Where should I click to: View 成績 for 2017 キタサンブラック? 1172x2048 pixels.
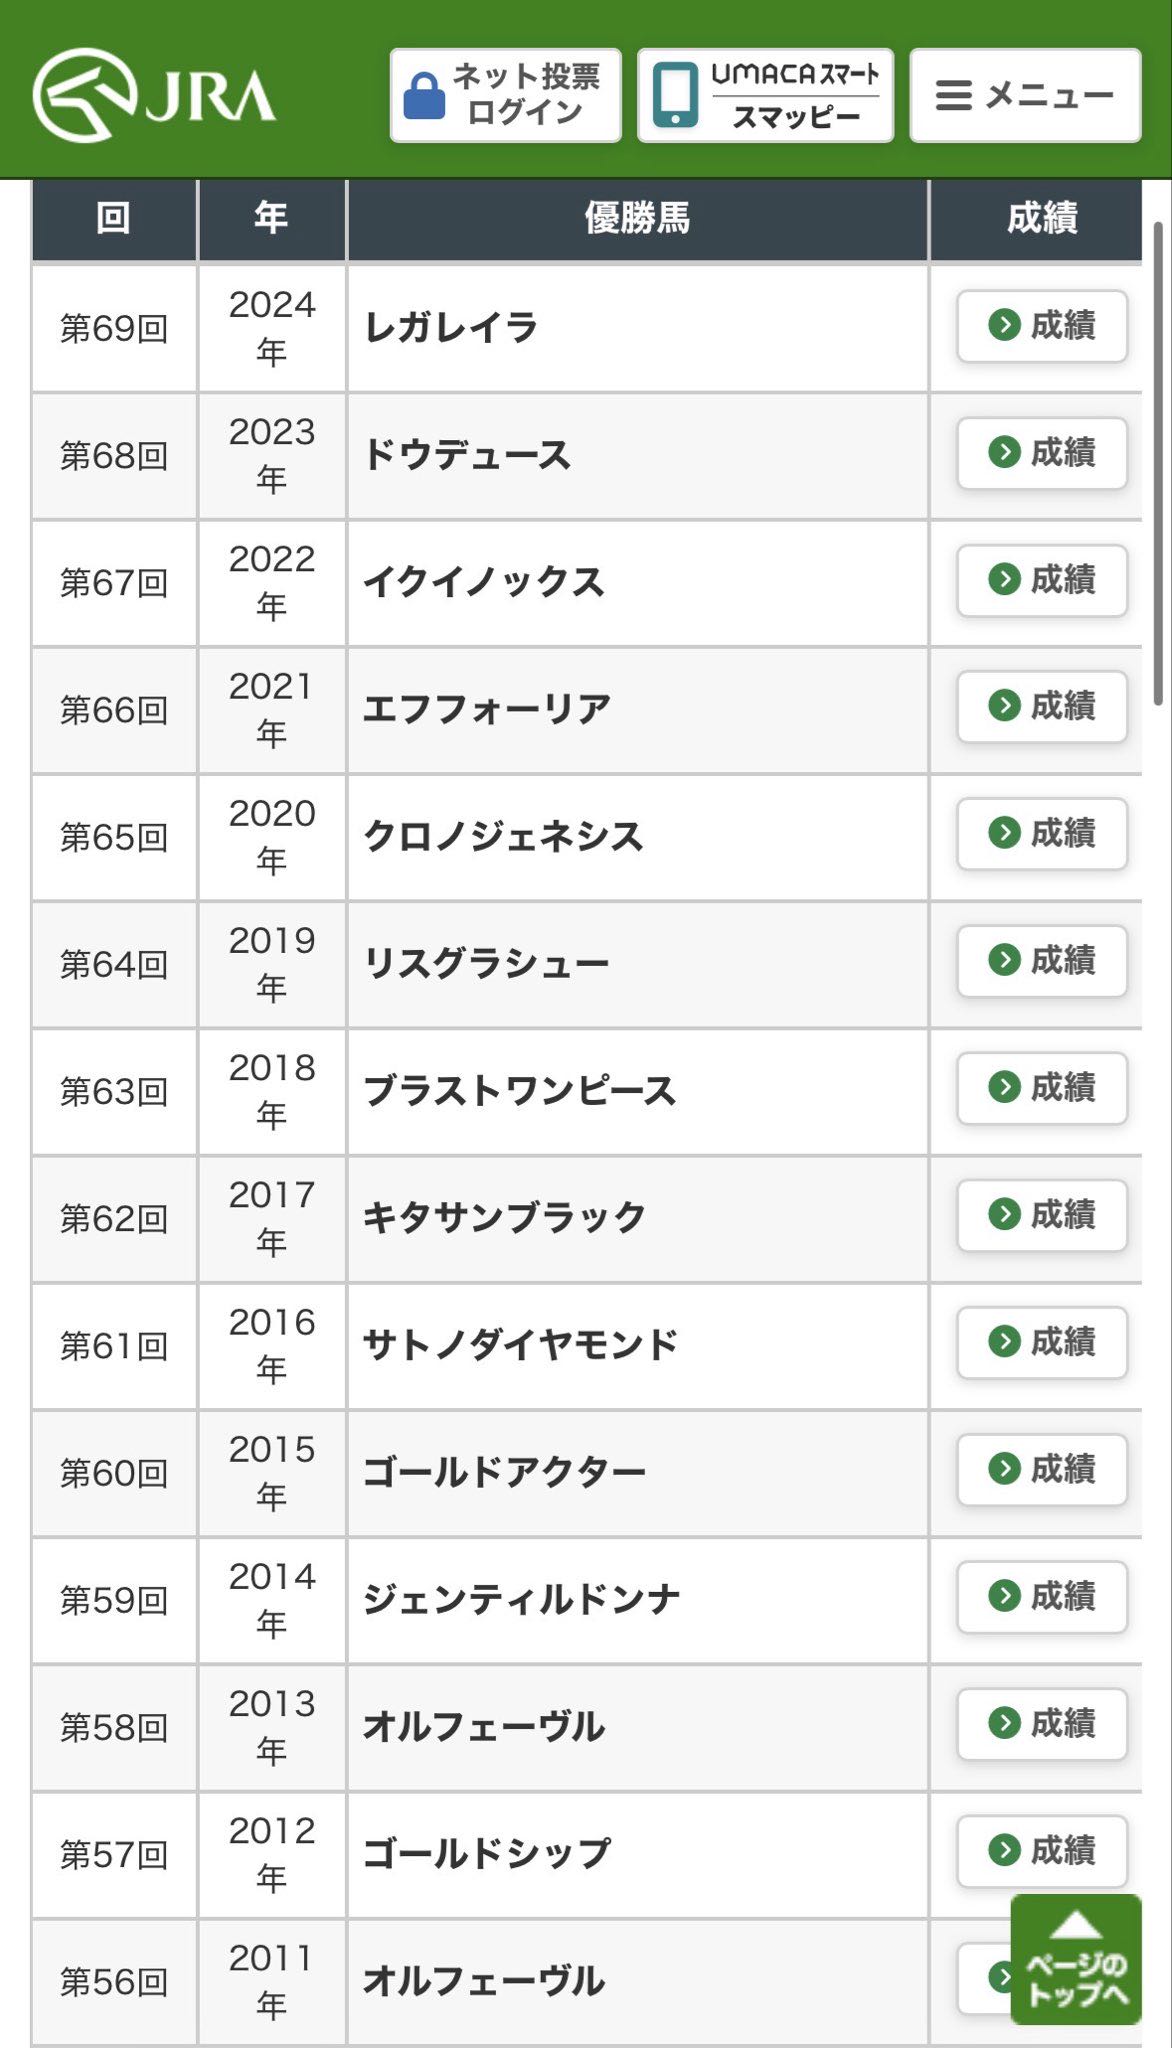coord(1042,1214)
